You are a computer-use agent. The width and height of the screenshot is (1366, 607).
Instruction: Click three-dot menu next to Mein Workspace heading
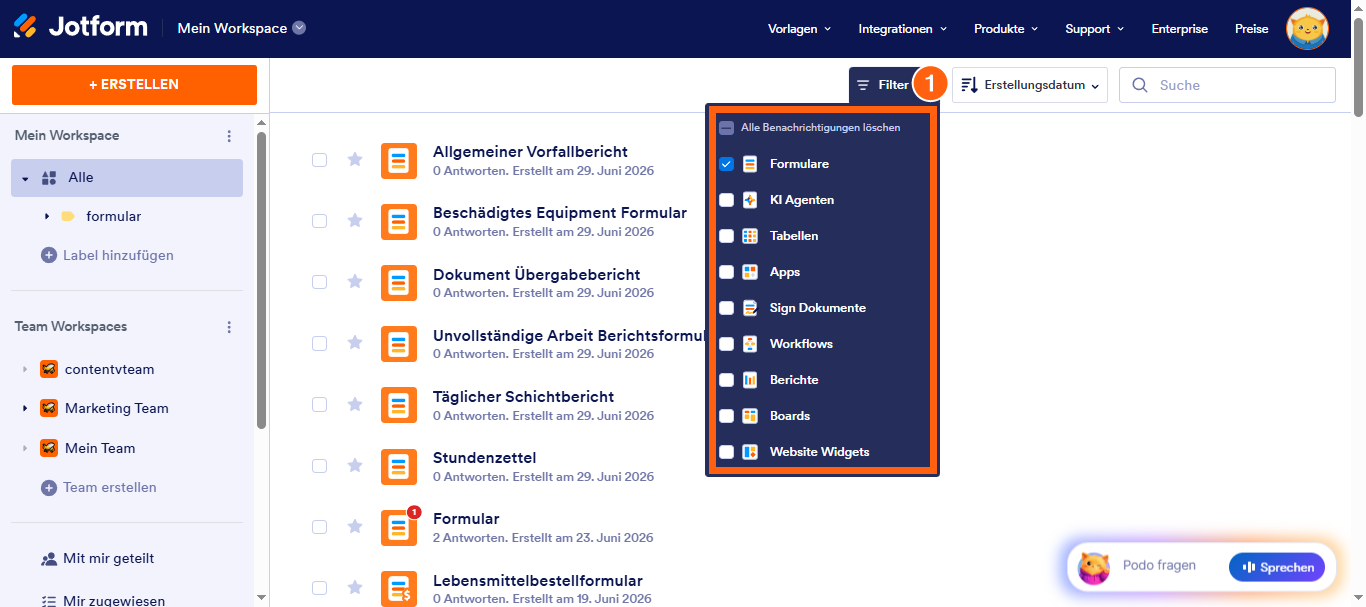click(x=229, y=136)
